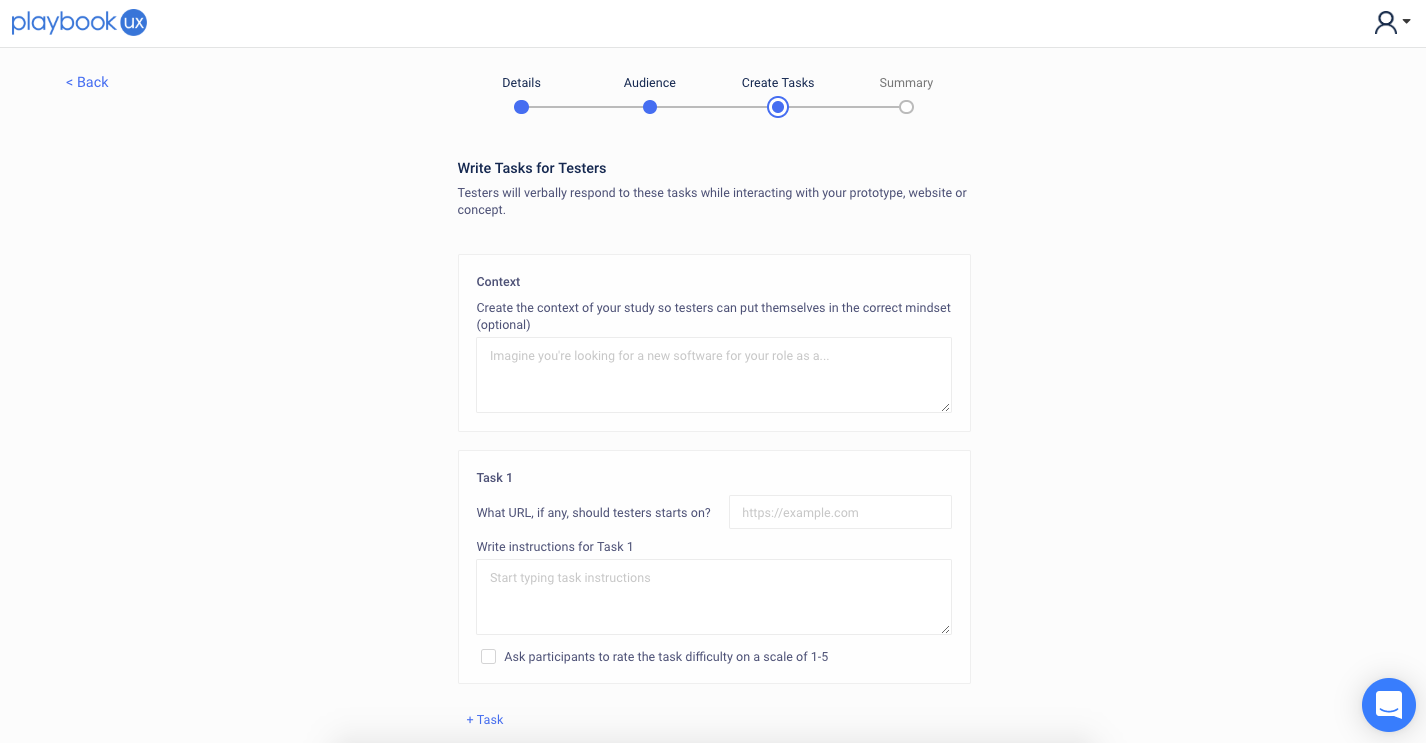This screenshot has width=1426, height=743.
Task: Click the 'Task 1' section label
Action: (494, 478)
